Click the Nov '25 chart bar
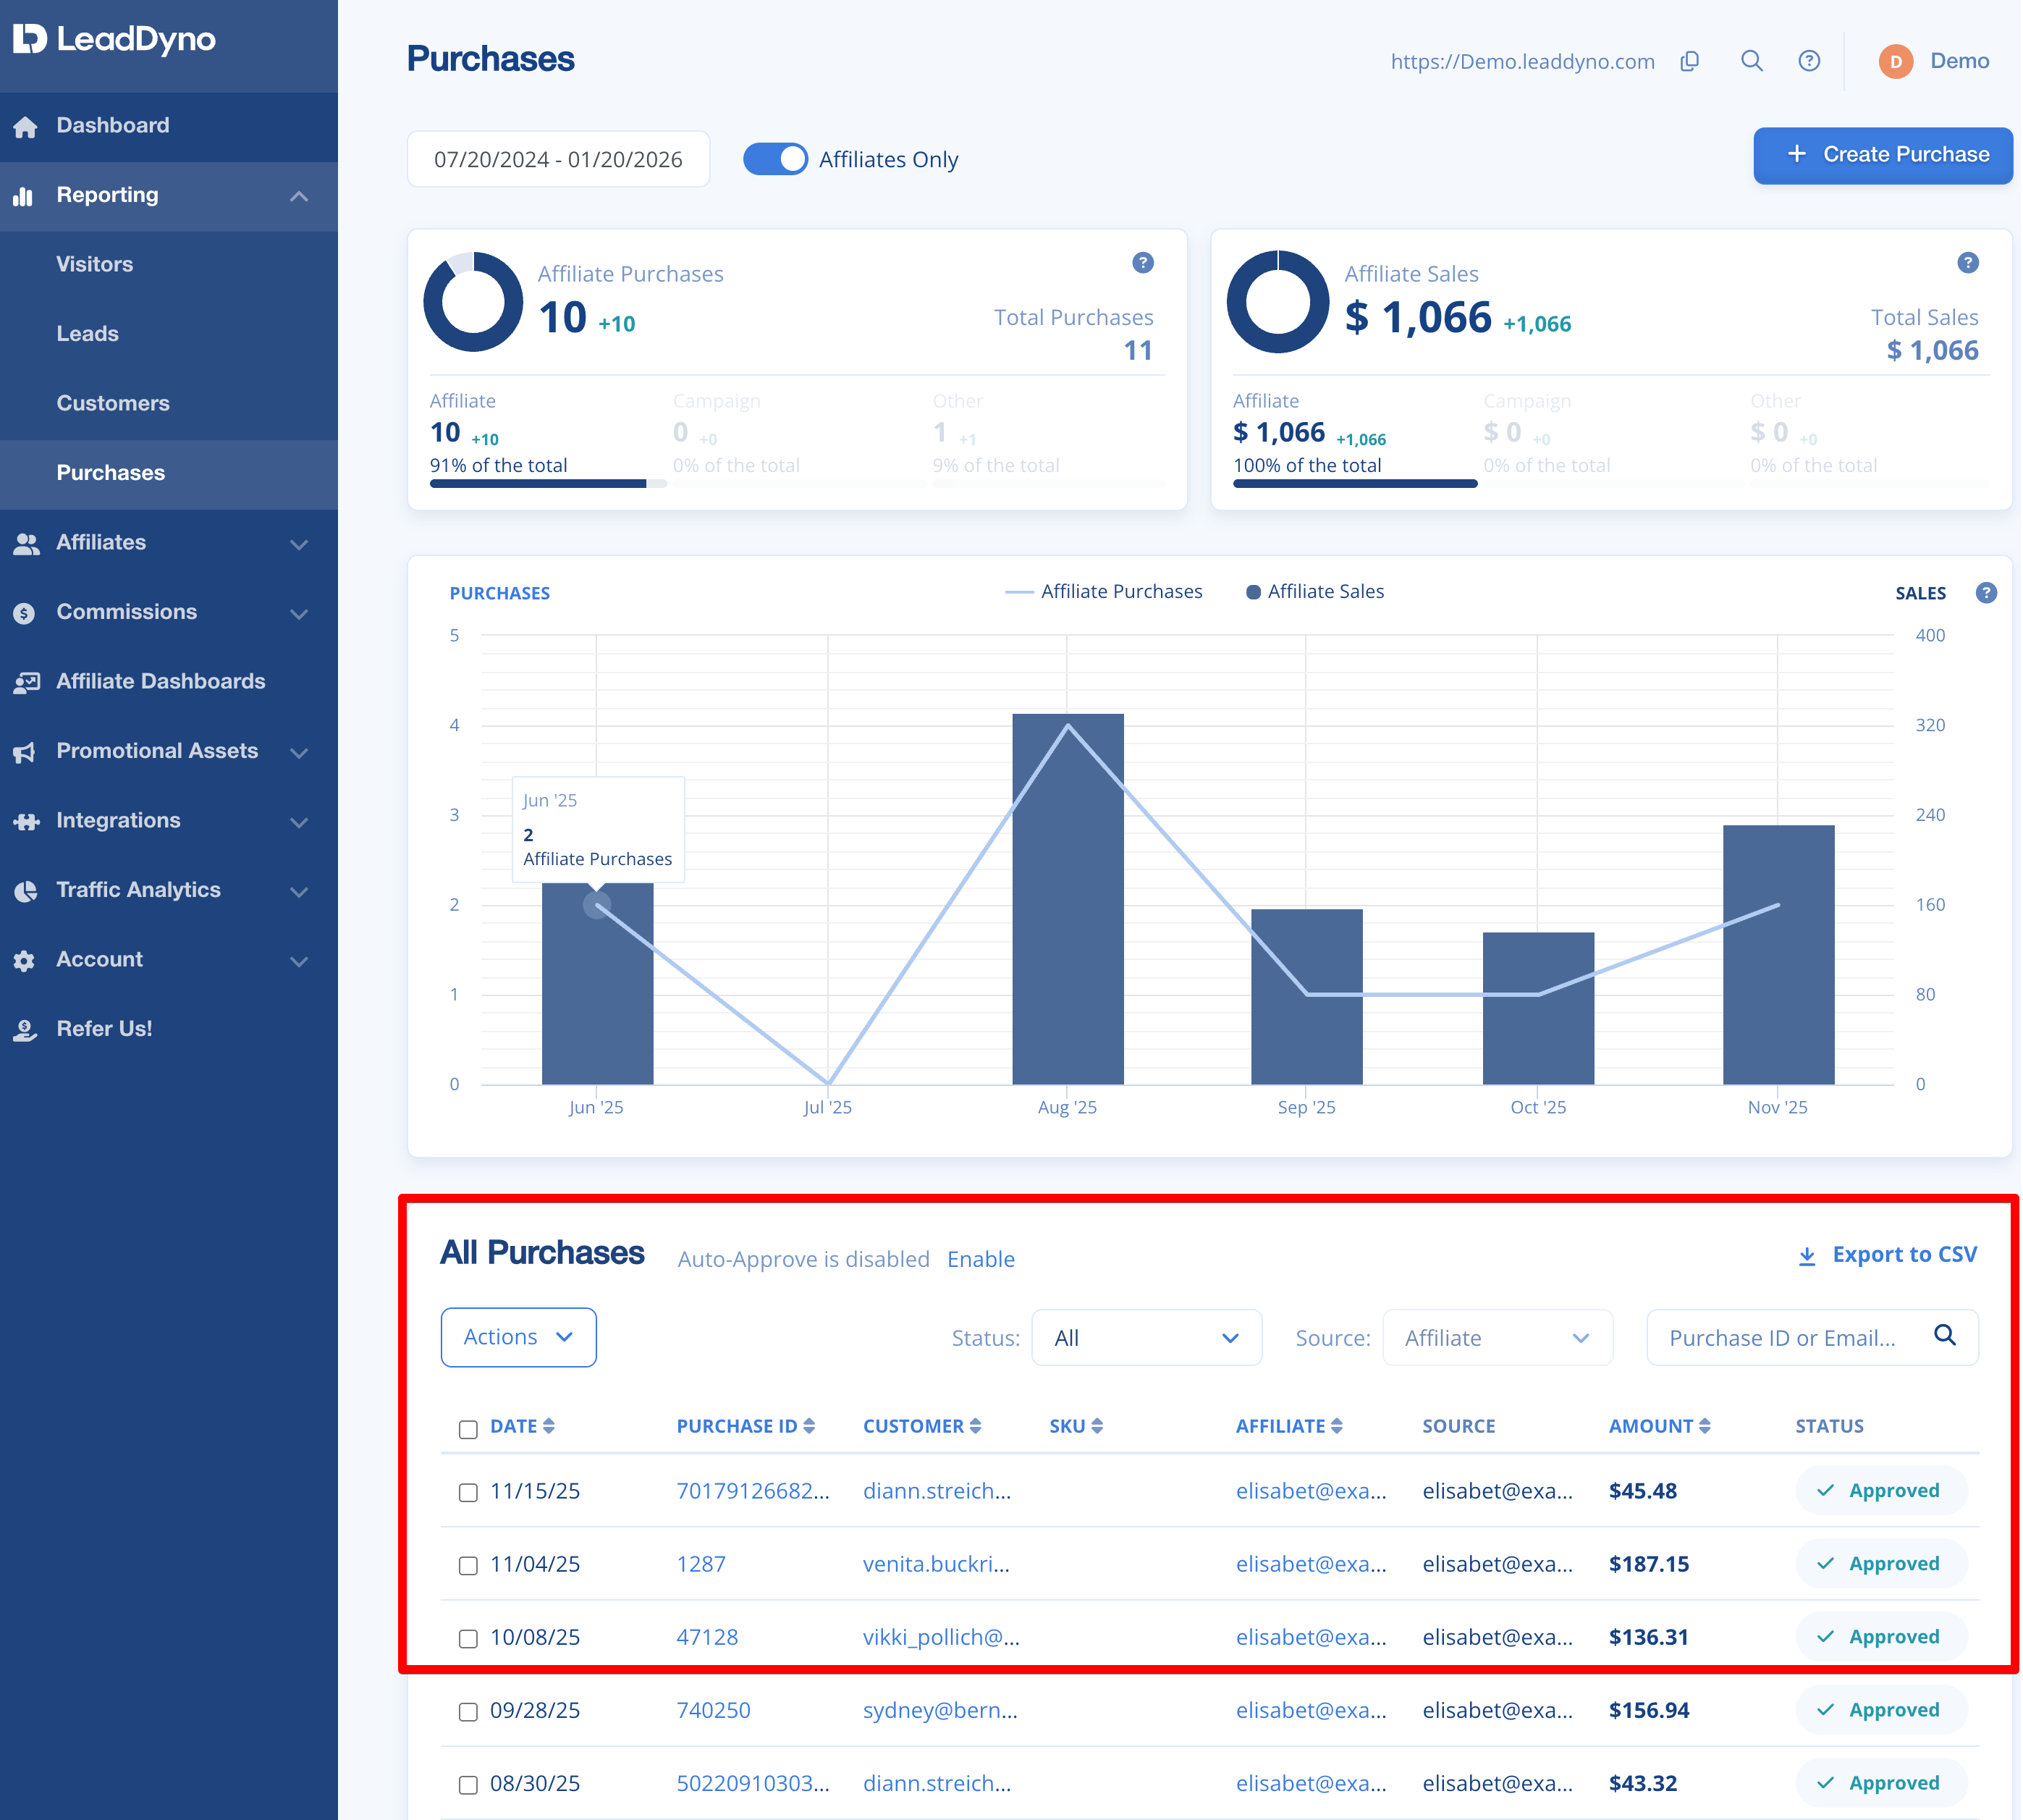 (x=1778, y=955)
